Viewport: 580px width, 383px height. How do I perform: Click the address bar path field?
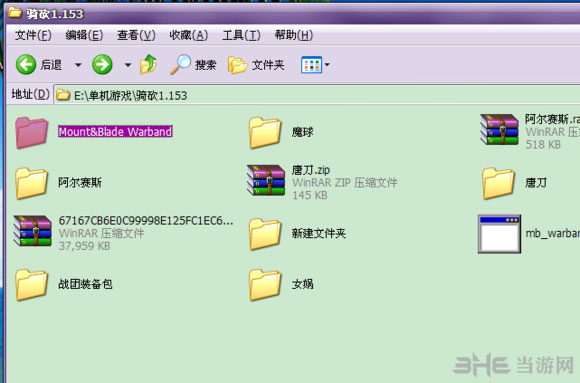click(317, 95)
